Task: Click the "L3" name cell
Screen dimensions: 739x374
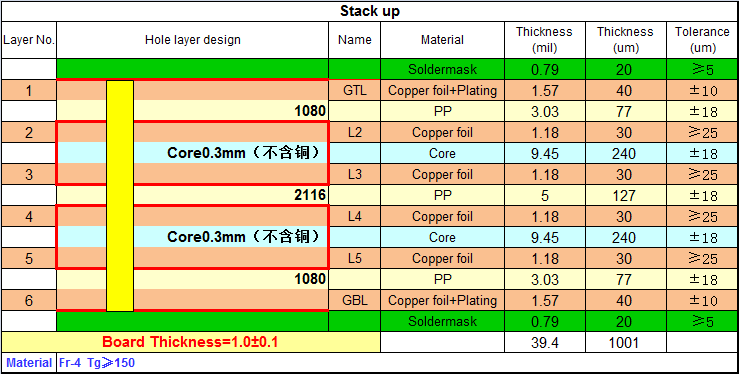Action: click(x=354, y=174)
